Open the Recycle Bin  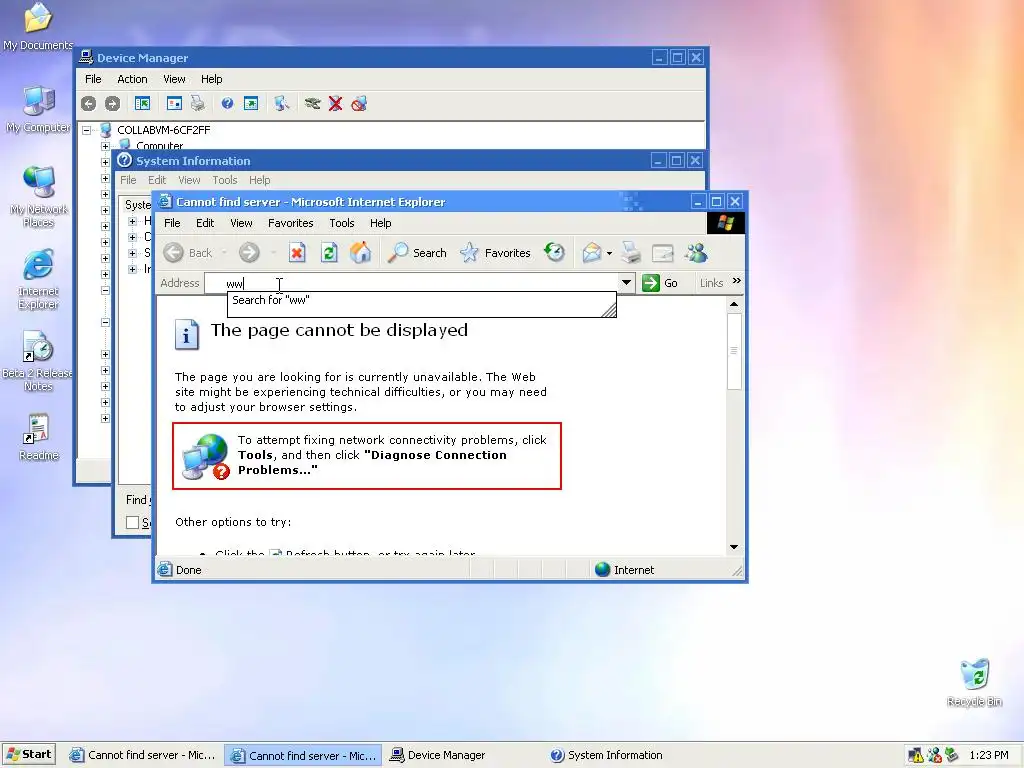(x=974, y=682)
